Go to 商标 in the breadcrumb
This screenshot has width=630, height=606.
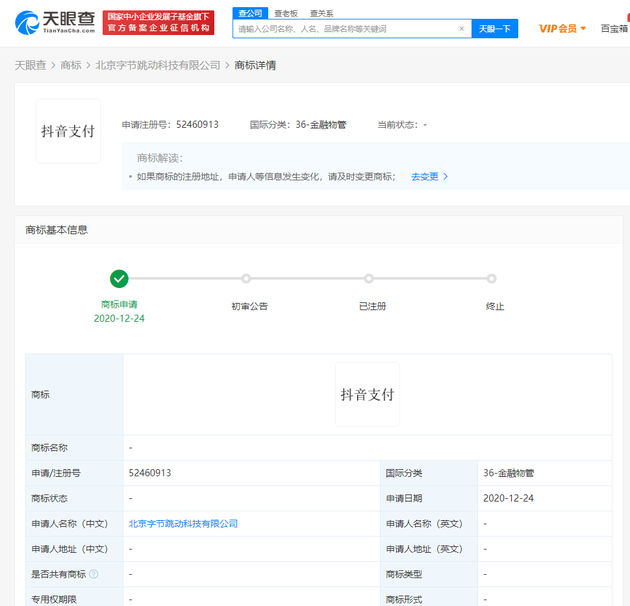click(71, 65)
